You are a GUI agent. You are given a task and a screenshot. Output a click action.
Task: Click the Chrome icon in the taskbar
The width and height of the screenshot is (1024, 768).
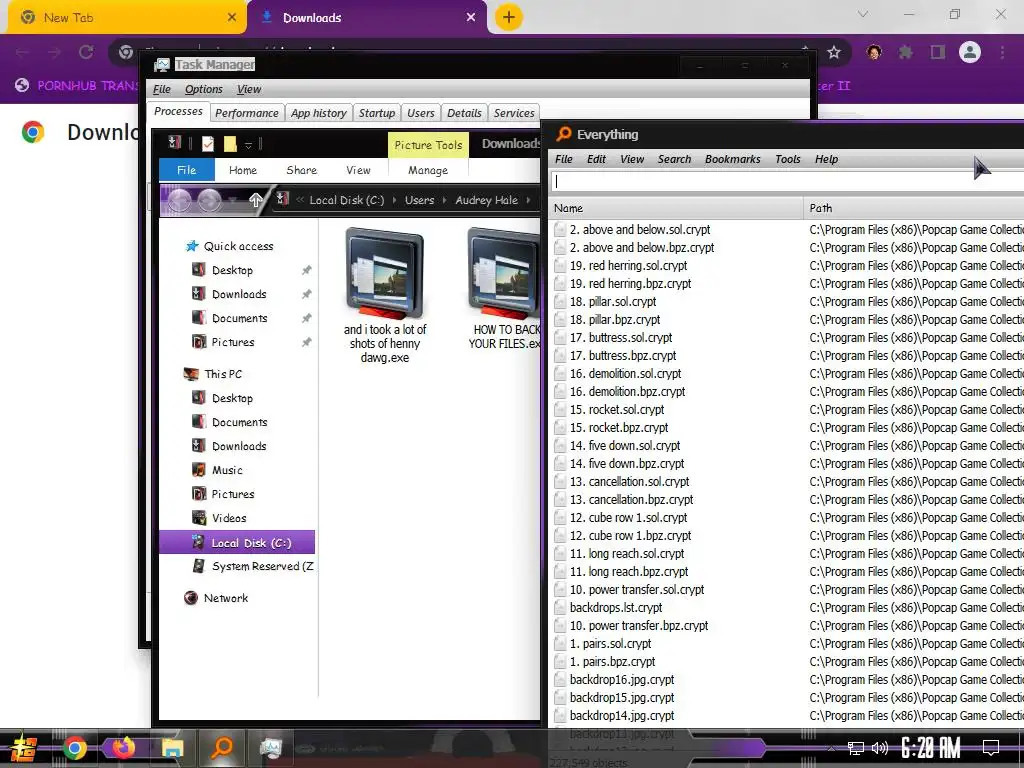tap(74, 748)
